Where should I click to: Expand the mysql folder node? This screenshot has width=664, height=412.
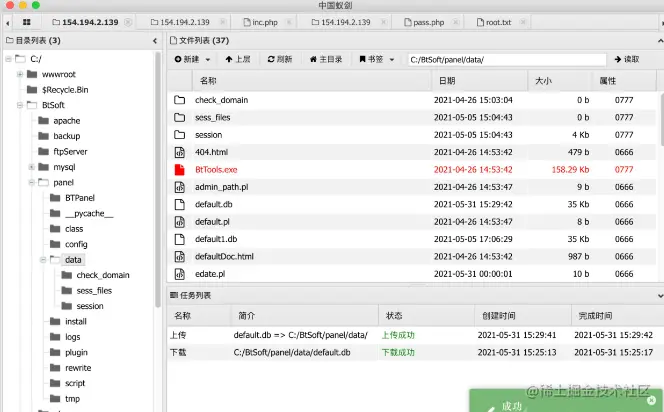coord(31,167)
